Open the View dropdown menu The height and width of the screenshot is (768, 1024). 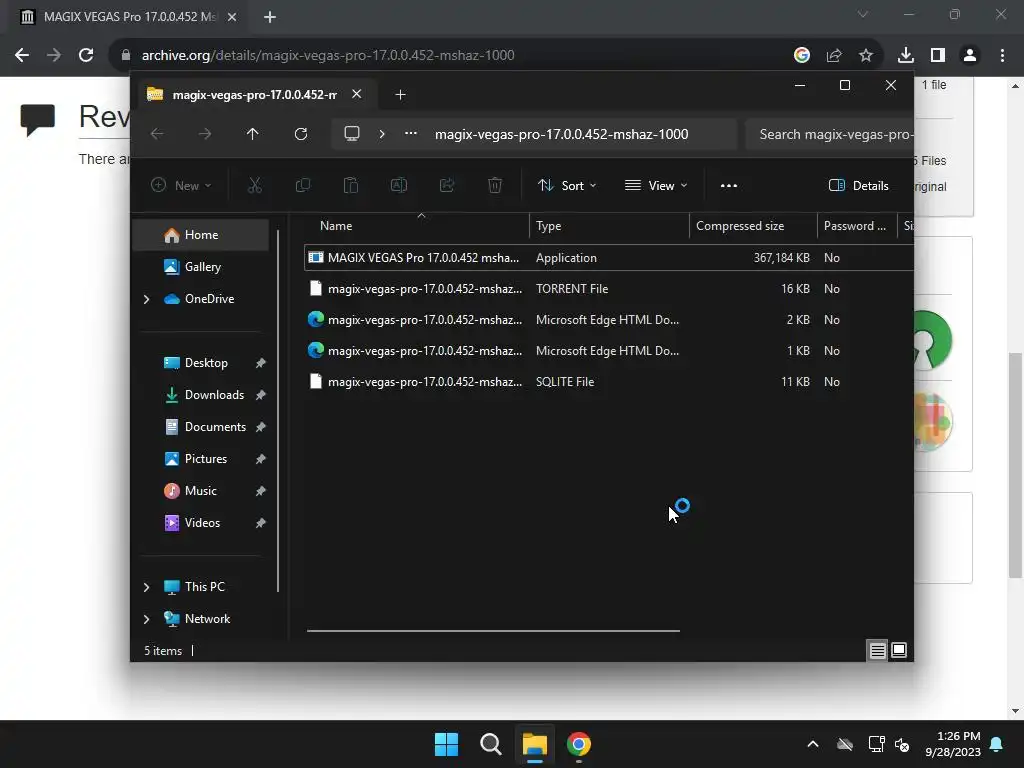tap(656, 185)
